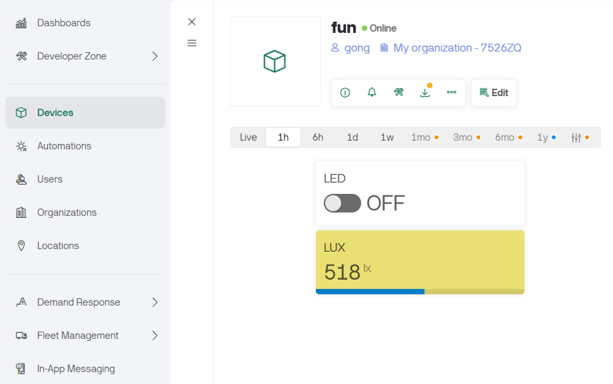Select the 1w time range tab
The width and height of the screenshot is (613, 384).
click(x=387, y=138)
